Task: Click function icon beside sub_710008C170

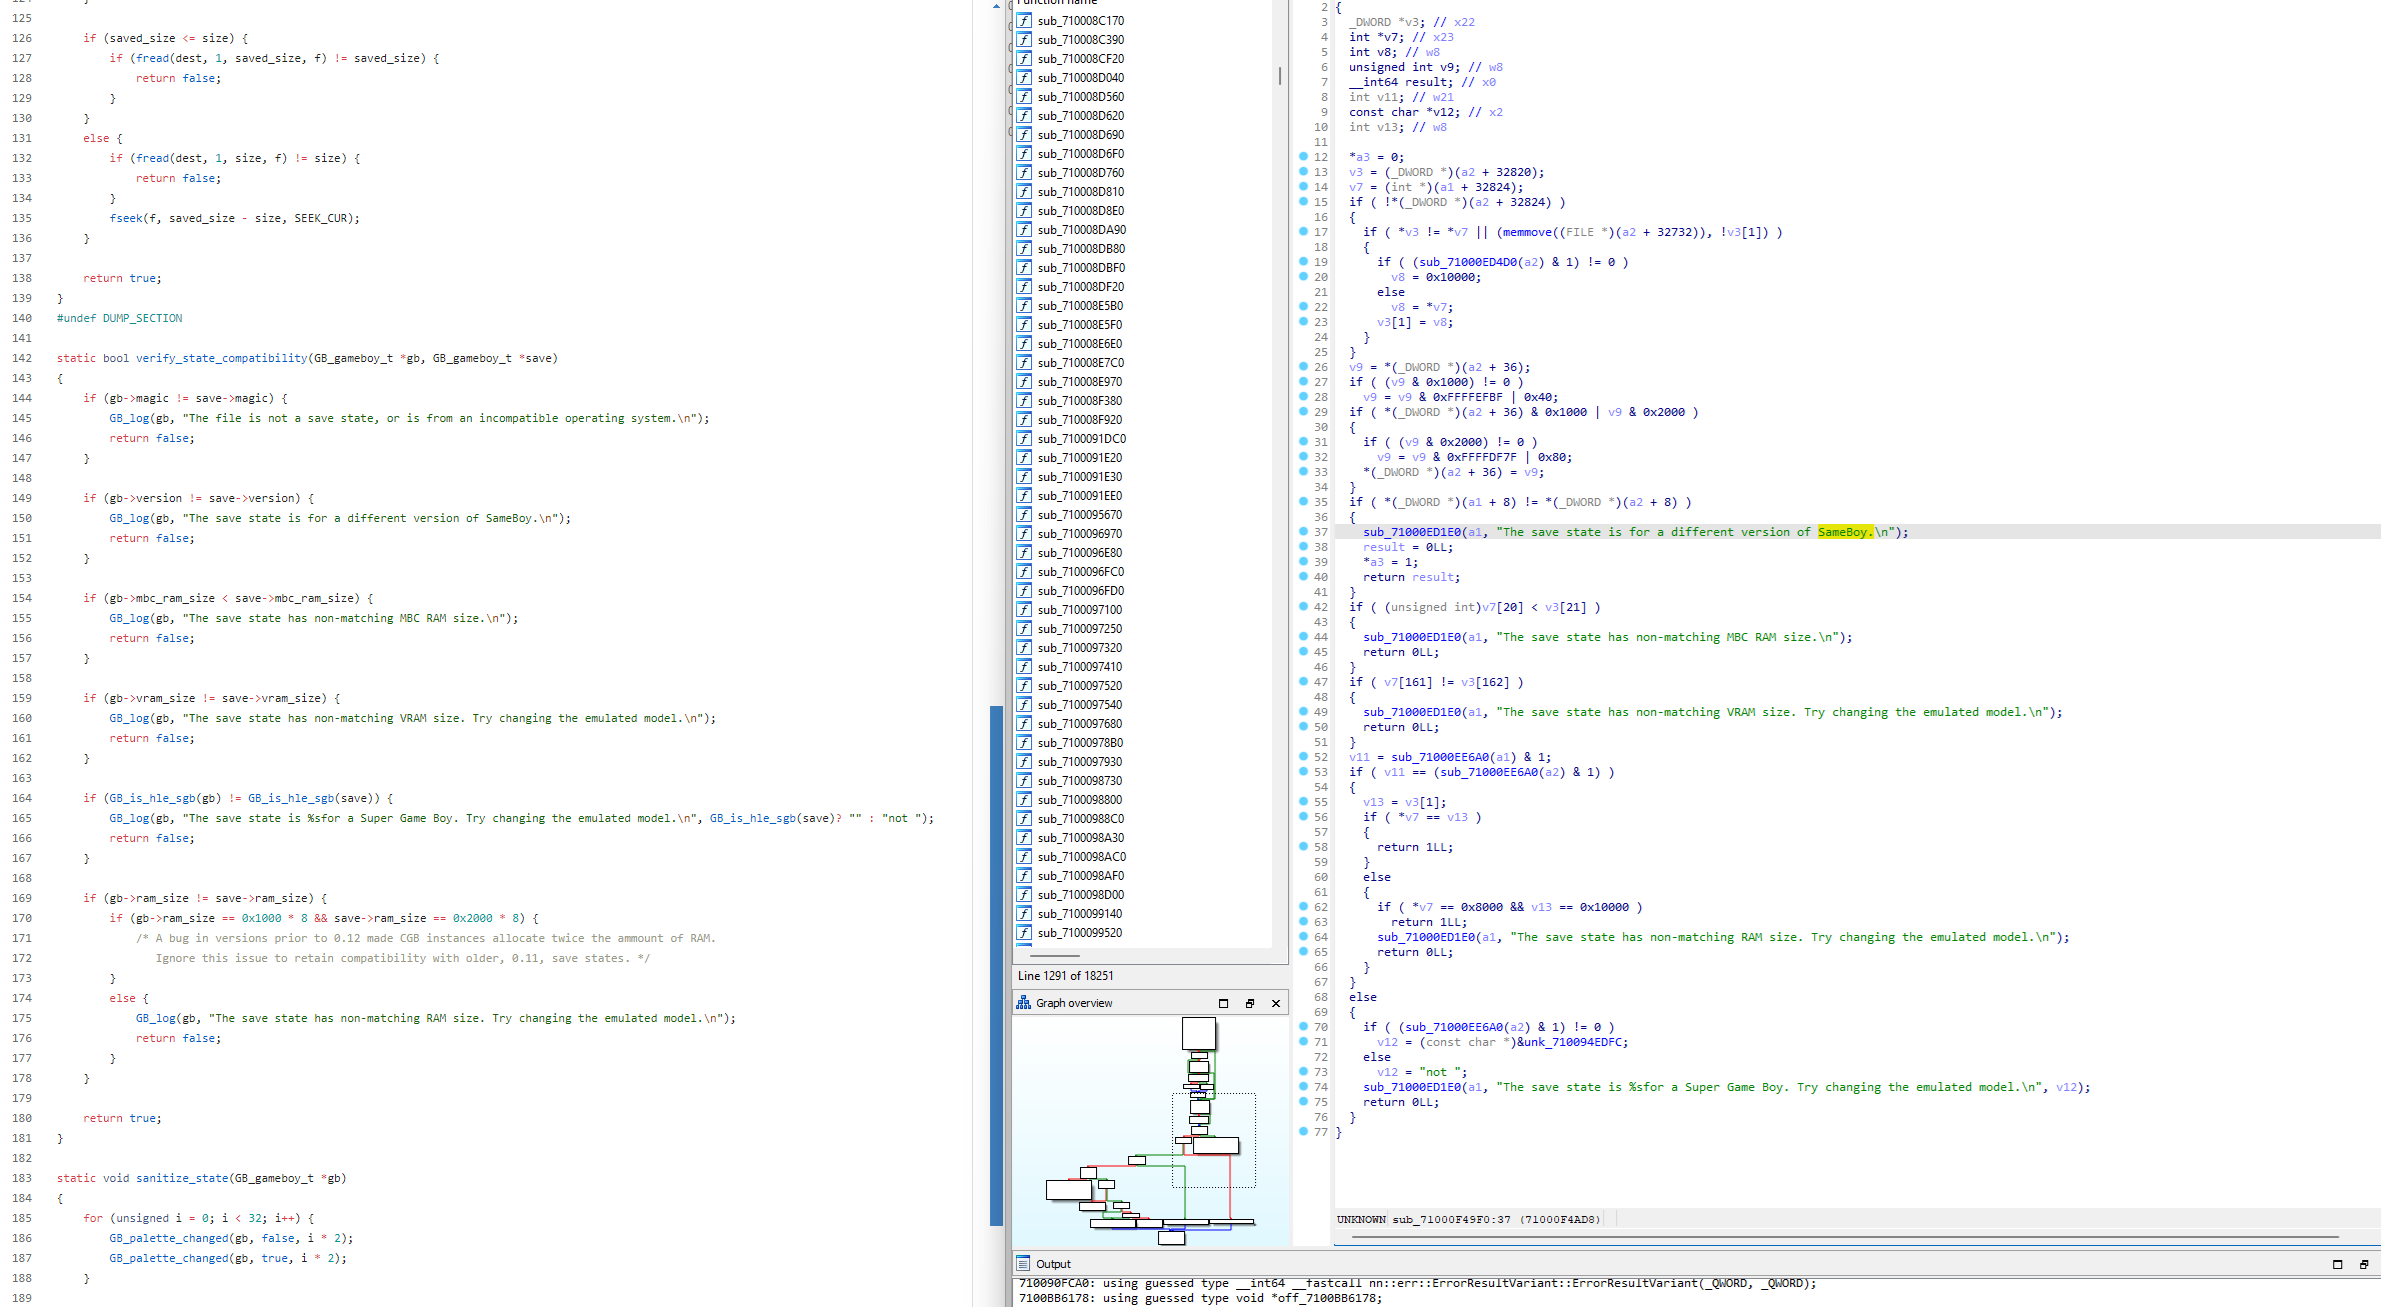Action: coord(1024,20)
